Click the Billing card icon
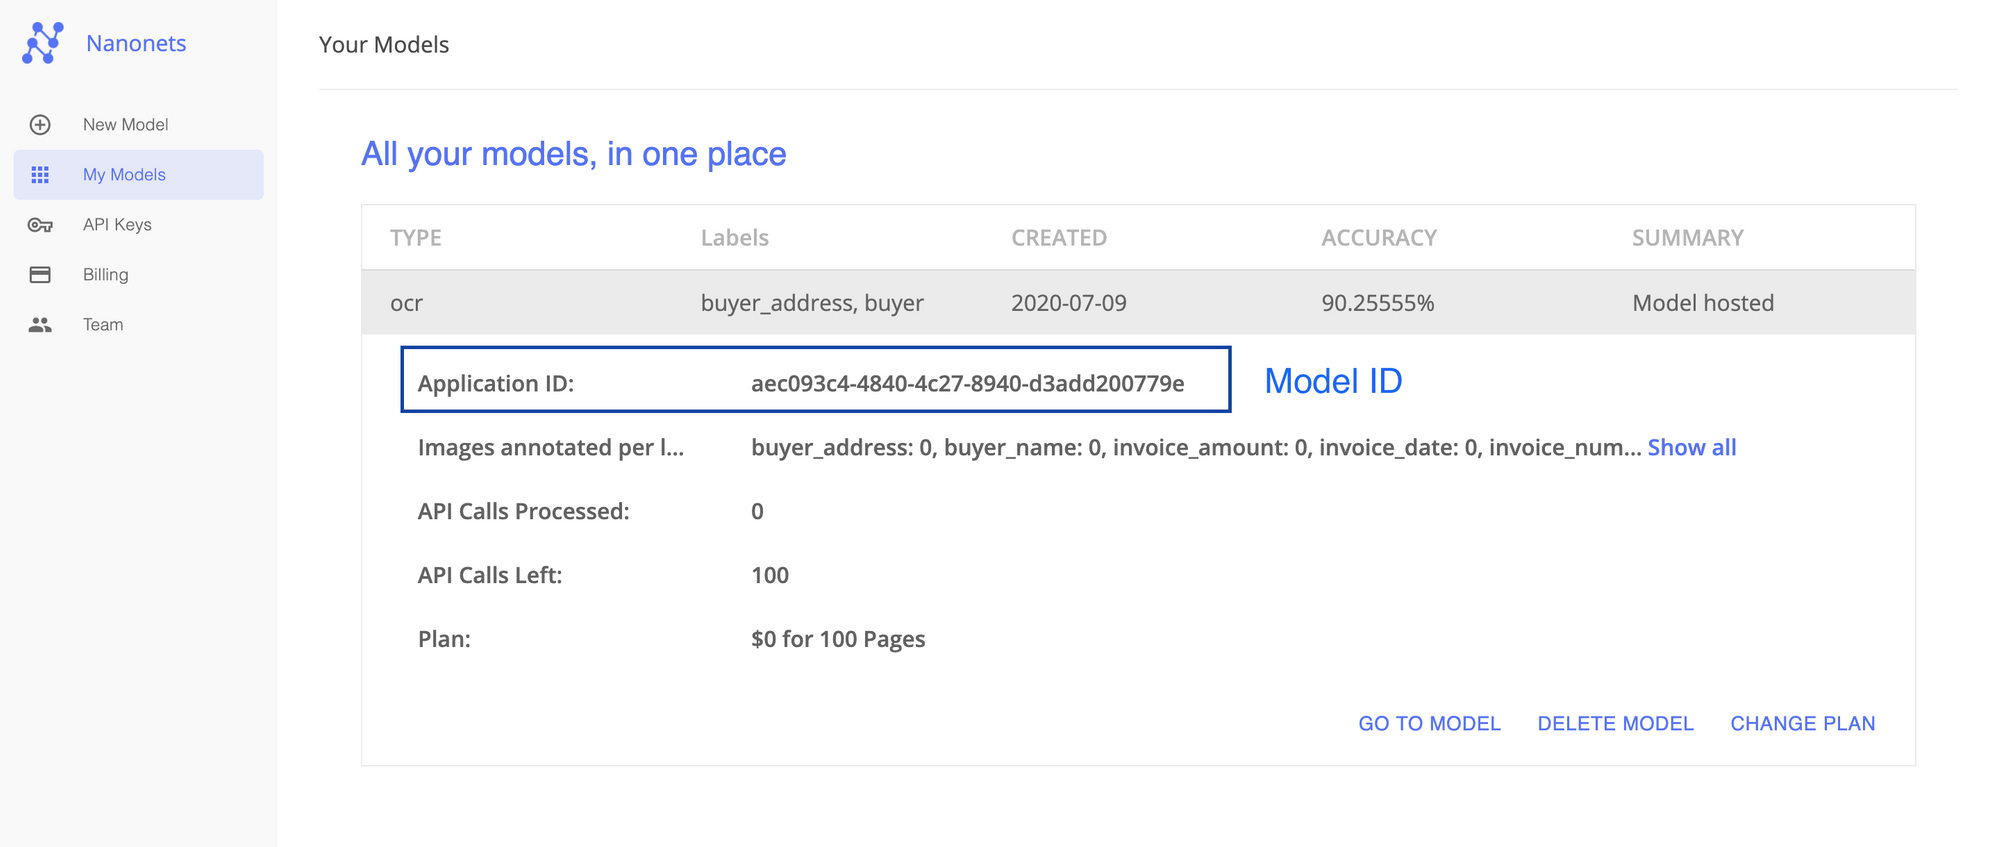This screenshot has height=847, width=2000. click(40, 275)
